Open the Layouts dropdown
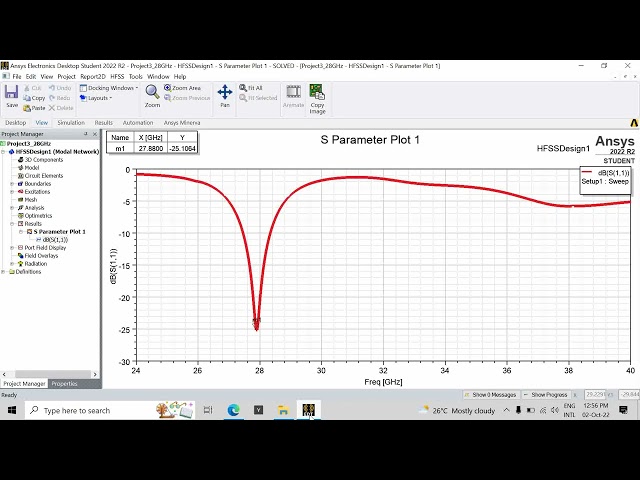The height and width of the screenshot is (480, 640). pyautogui.click(x=96, y=98)
